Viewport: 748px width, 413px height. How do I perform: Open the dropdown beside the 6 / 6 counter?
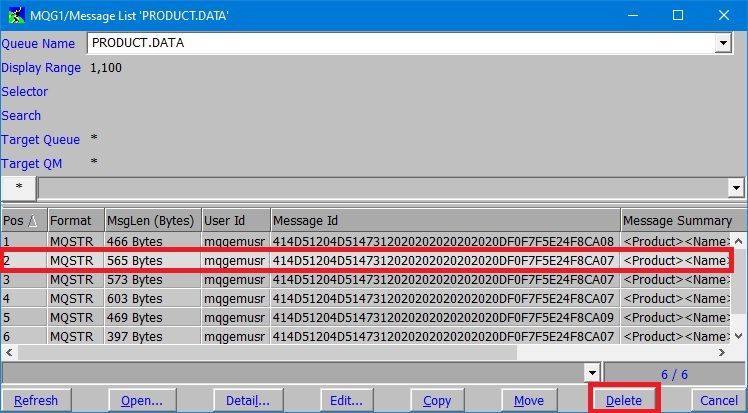[x=592, y=373]
